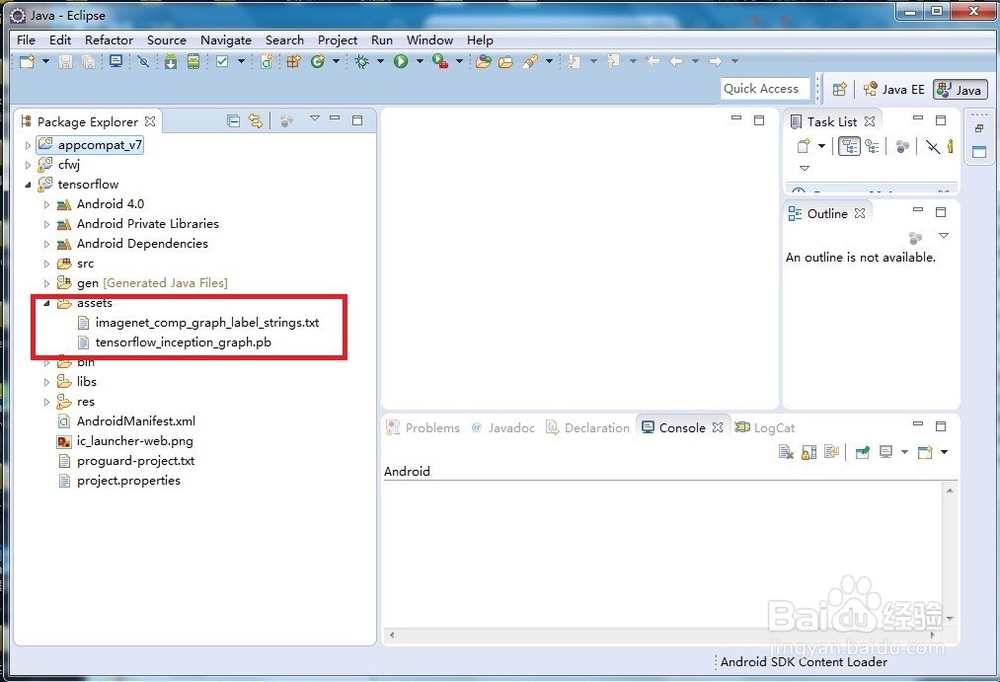The height and width of the screenshot is (682, 1000).
Task: Select imagenet_comp_graph_label_strings.txt file
Action: point(198,323)
